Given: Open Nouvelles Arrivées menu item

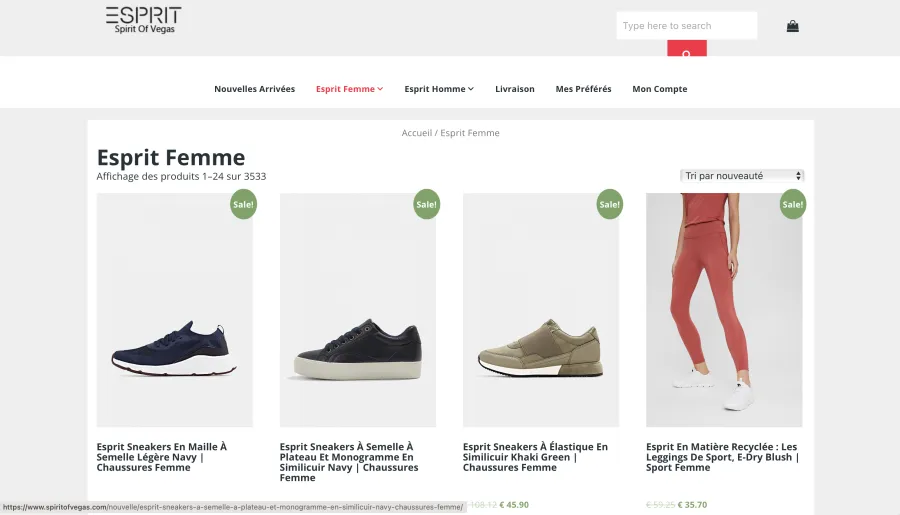Looking at the screenshot, I should [254, 89].
